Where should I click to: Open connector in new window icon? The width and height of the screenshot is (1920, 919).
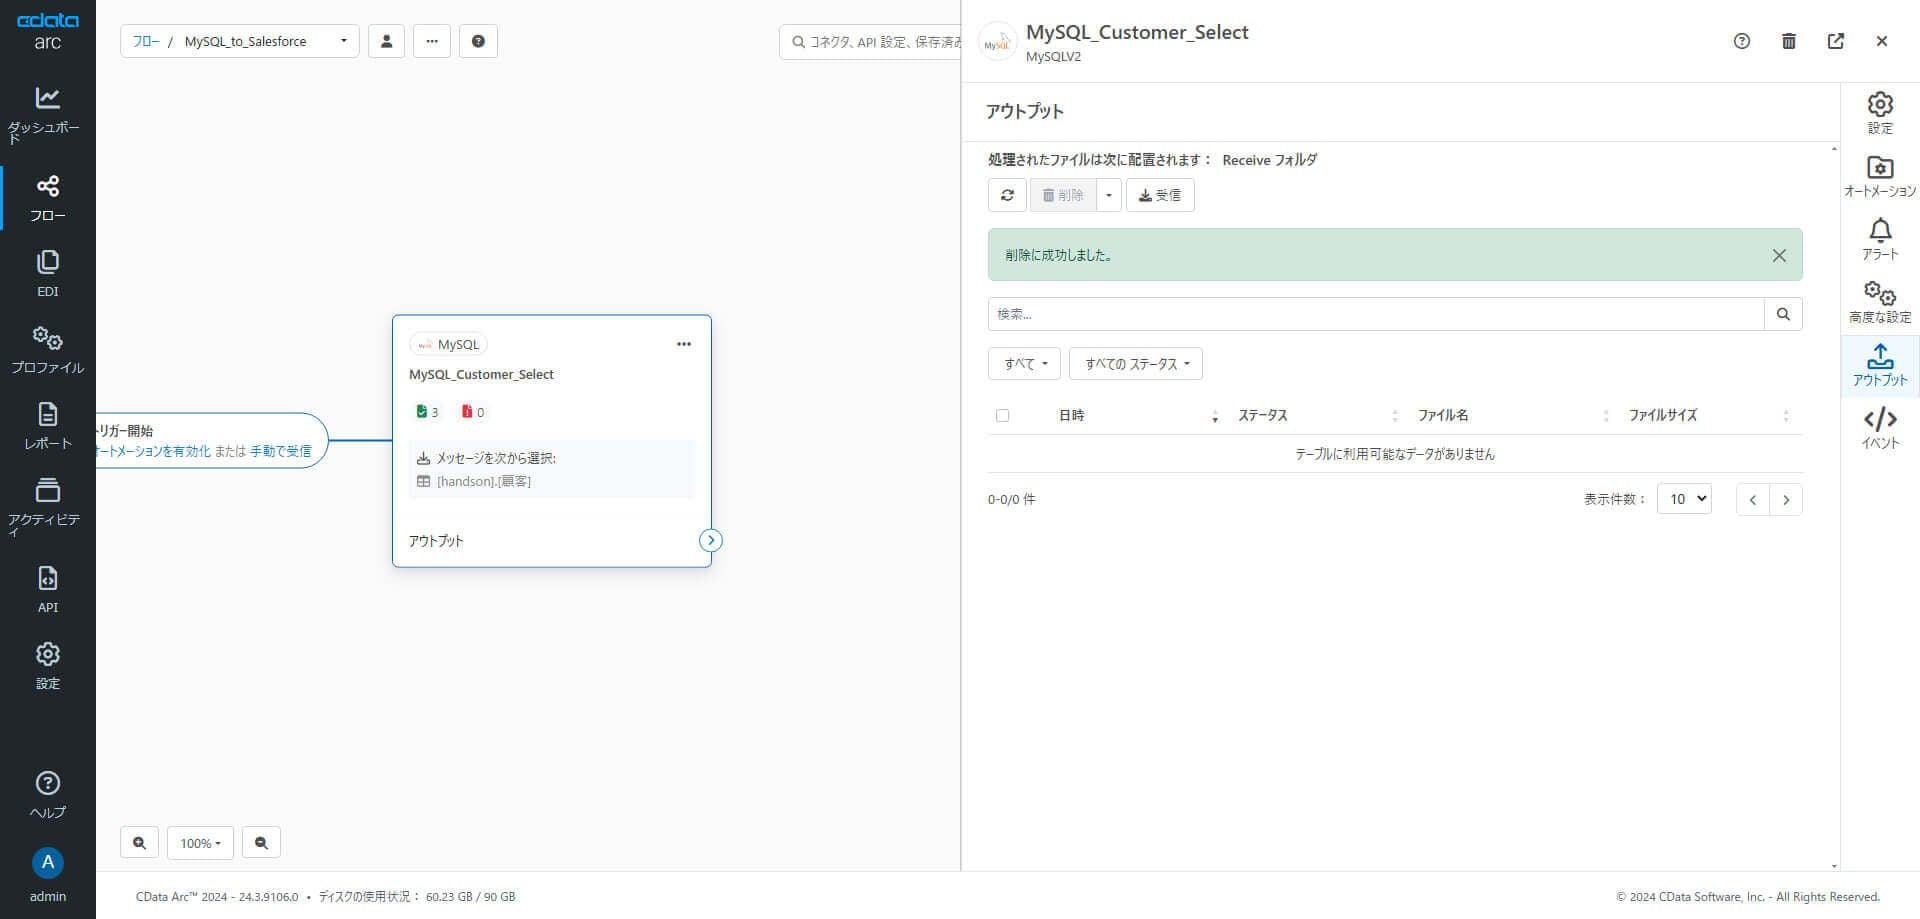(1835, 41)
